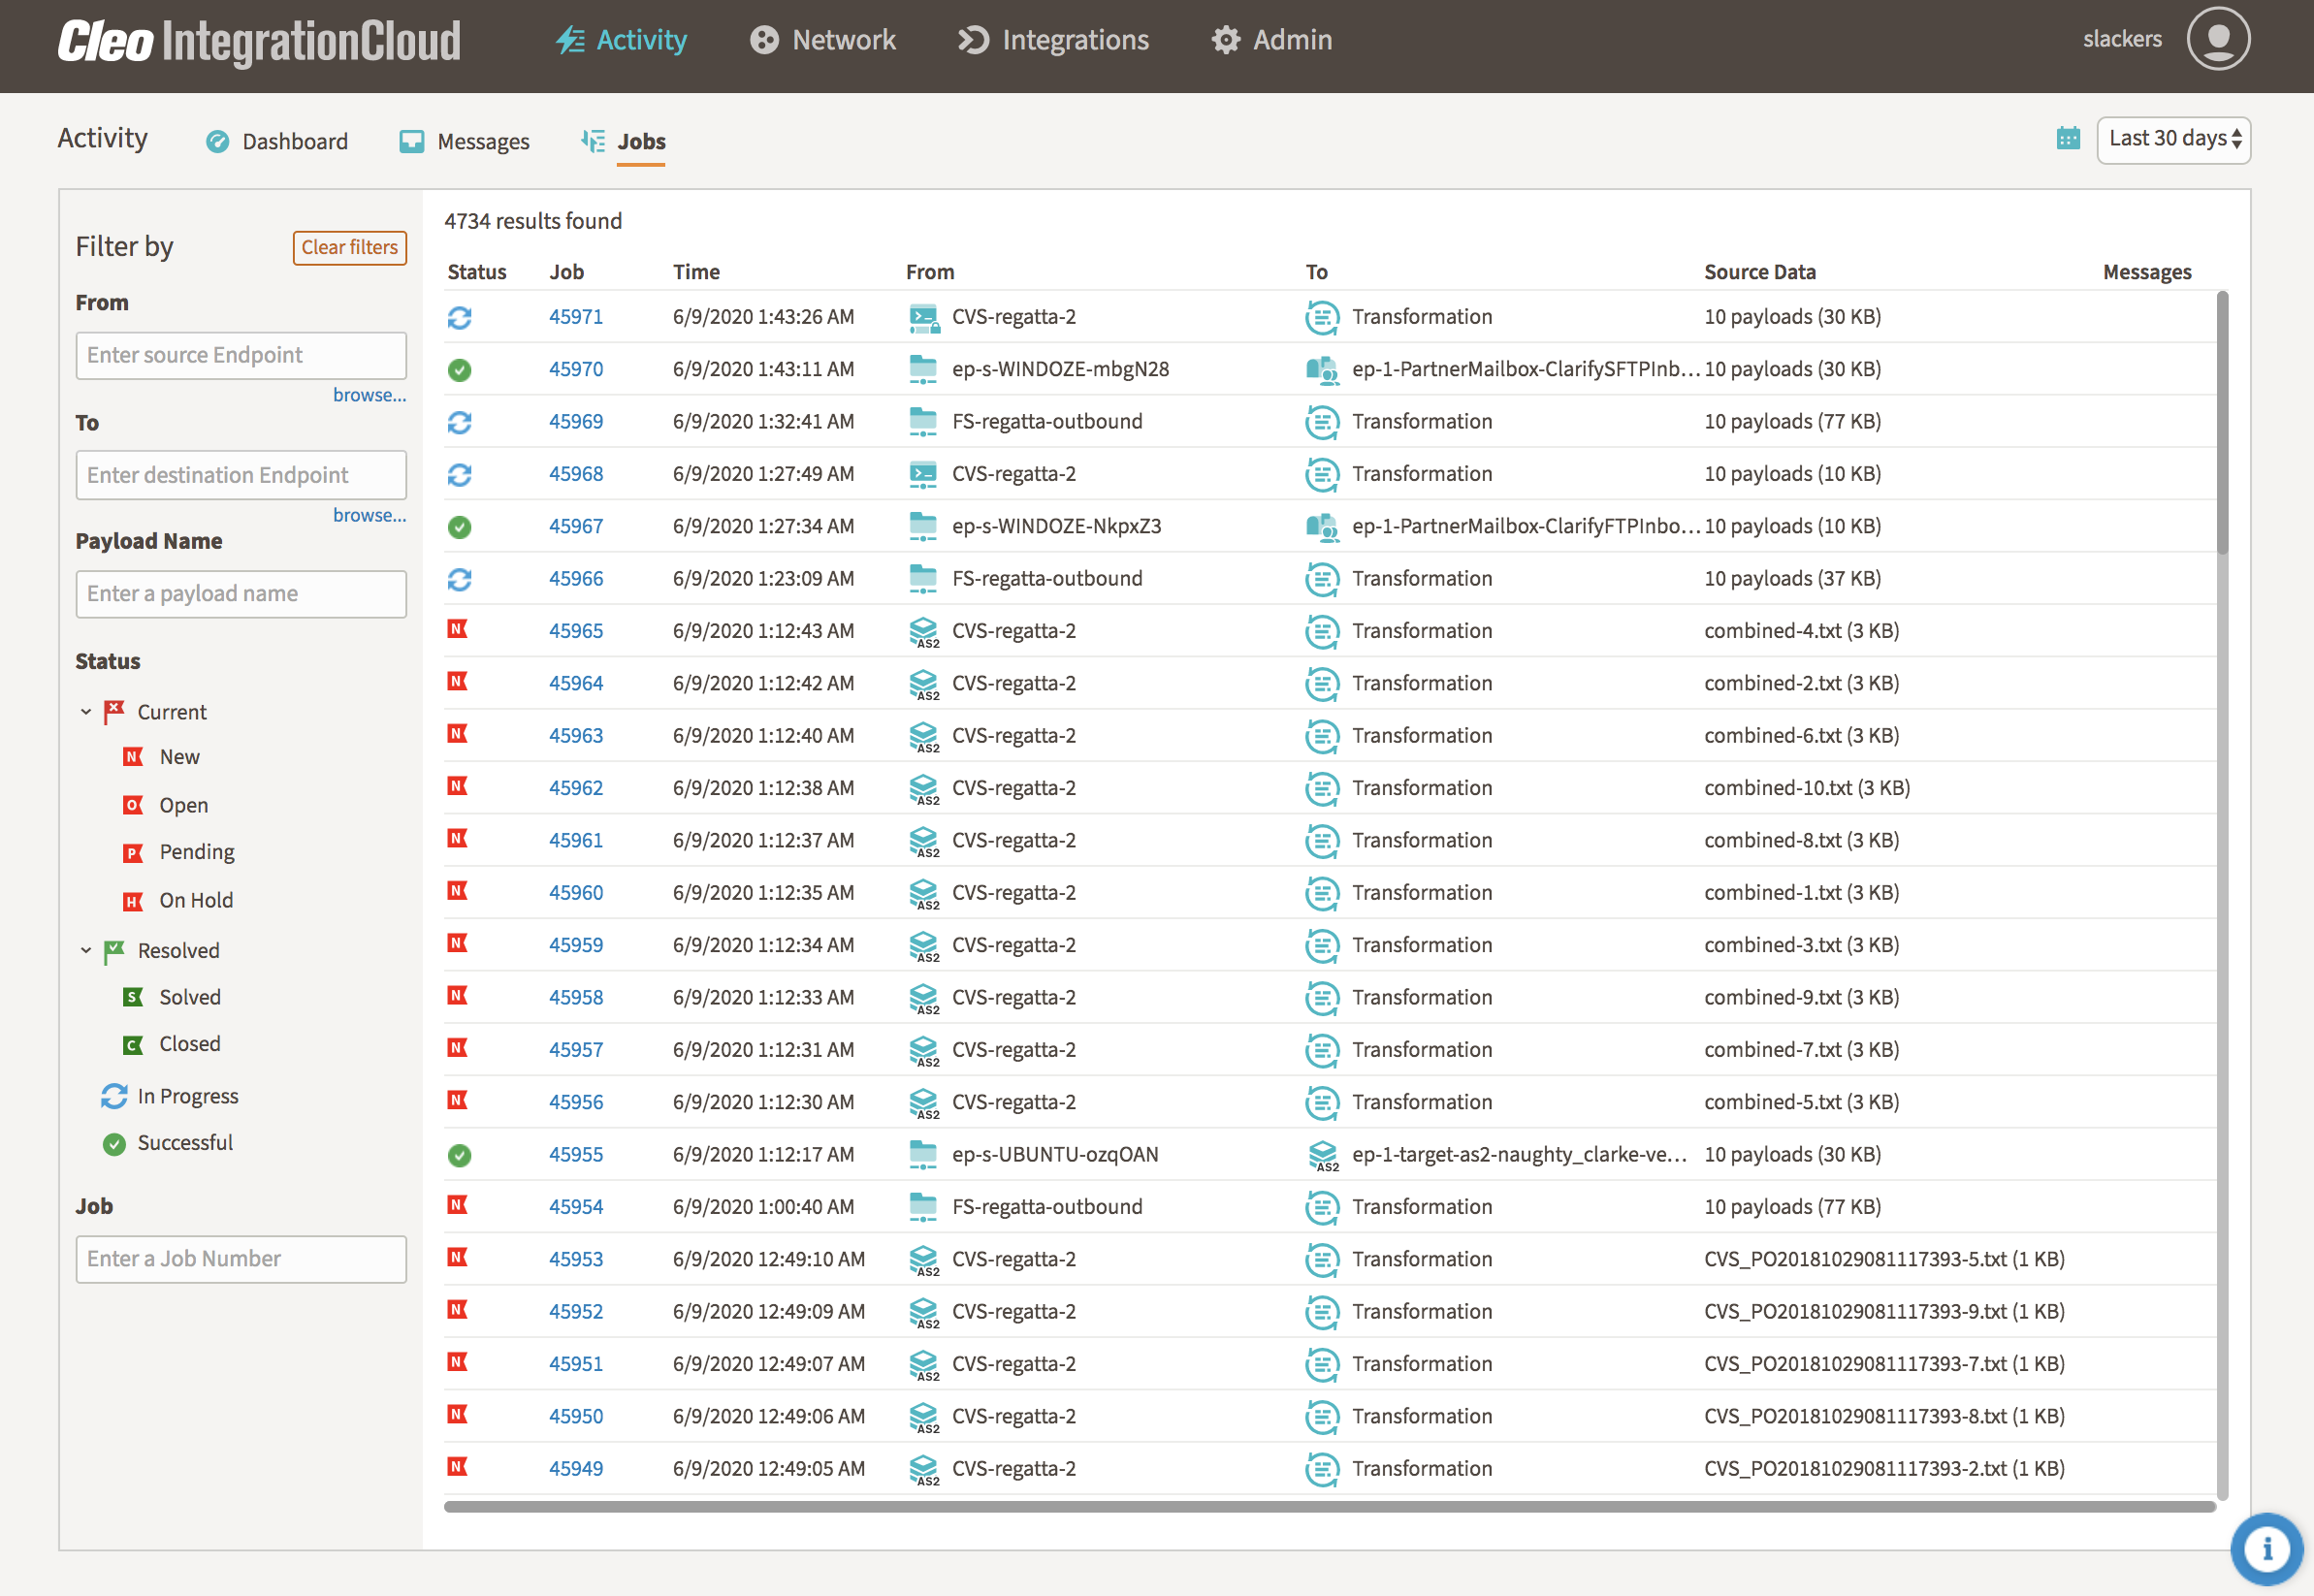Click partner mailbox icon in job 45970 row
2314x1596 pixels.
click(x=1322, y=370)
